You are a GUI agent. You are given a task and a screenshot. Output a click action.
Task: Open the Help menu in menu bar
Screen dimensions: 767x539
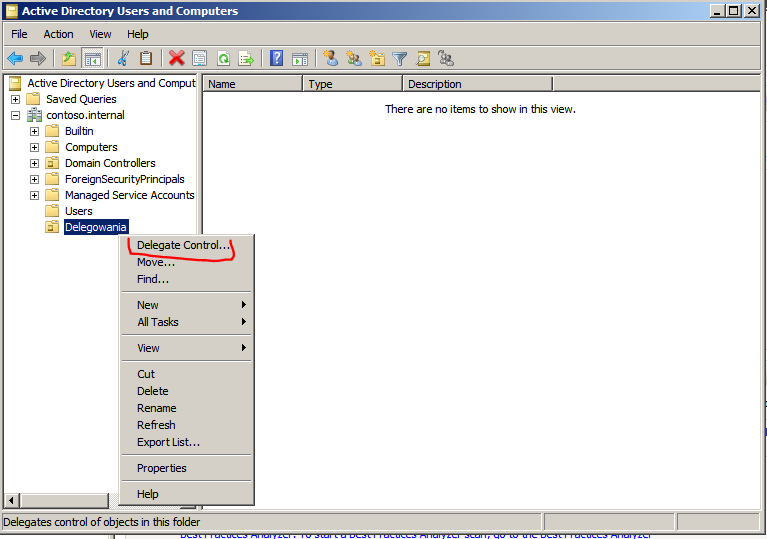[137, 34]
